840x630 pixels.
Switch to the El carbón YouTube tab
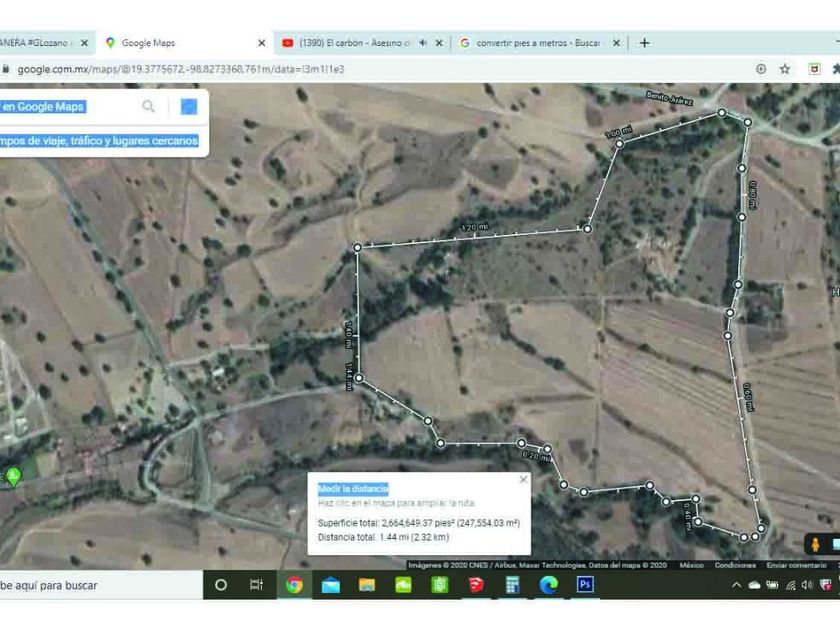pyautogui.click(x=350, y=43)
